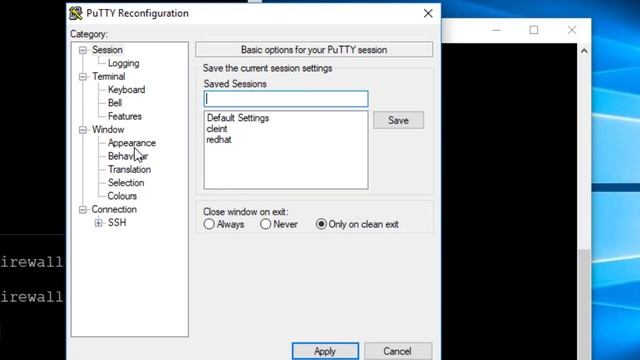Screen dimensions: 640x360
Task: Apply the reconfiguration changes
Action: (x=325, y=351)
